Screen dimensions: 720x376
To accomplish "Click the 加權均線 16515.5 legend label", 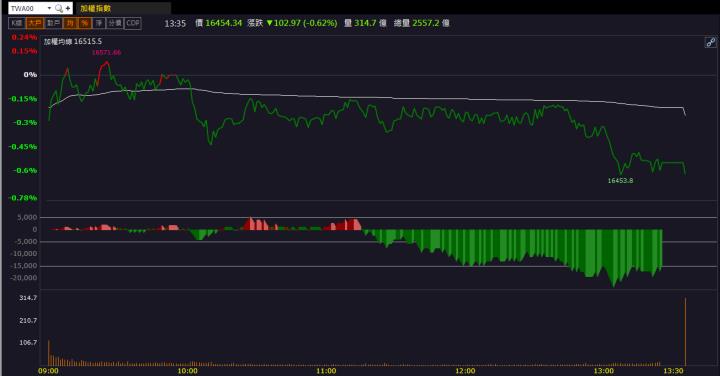I will pos(73,41).
